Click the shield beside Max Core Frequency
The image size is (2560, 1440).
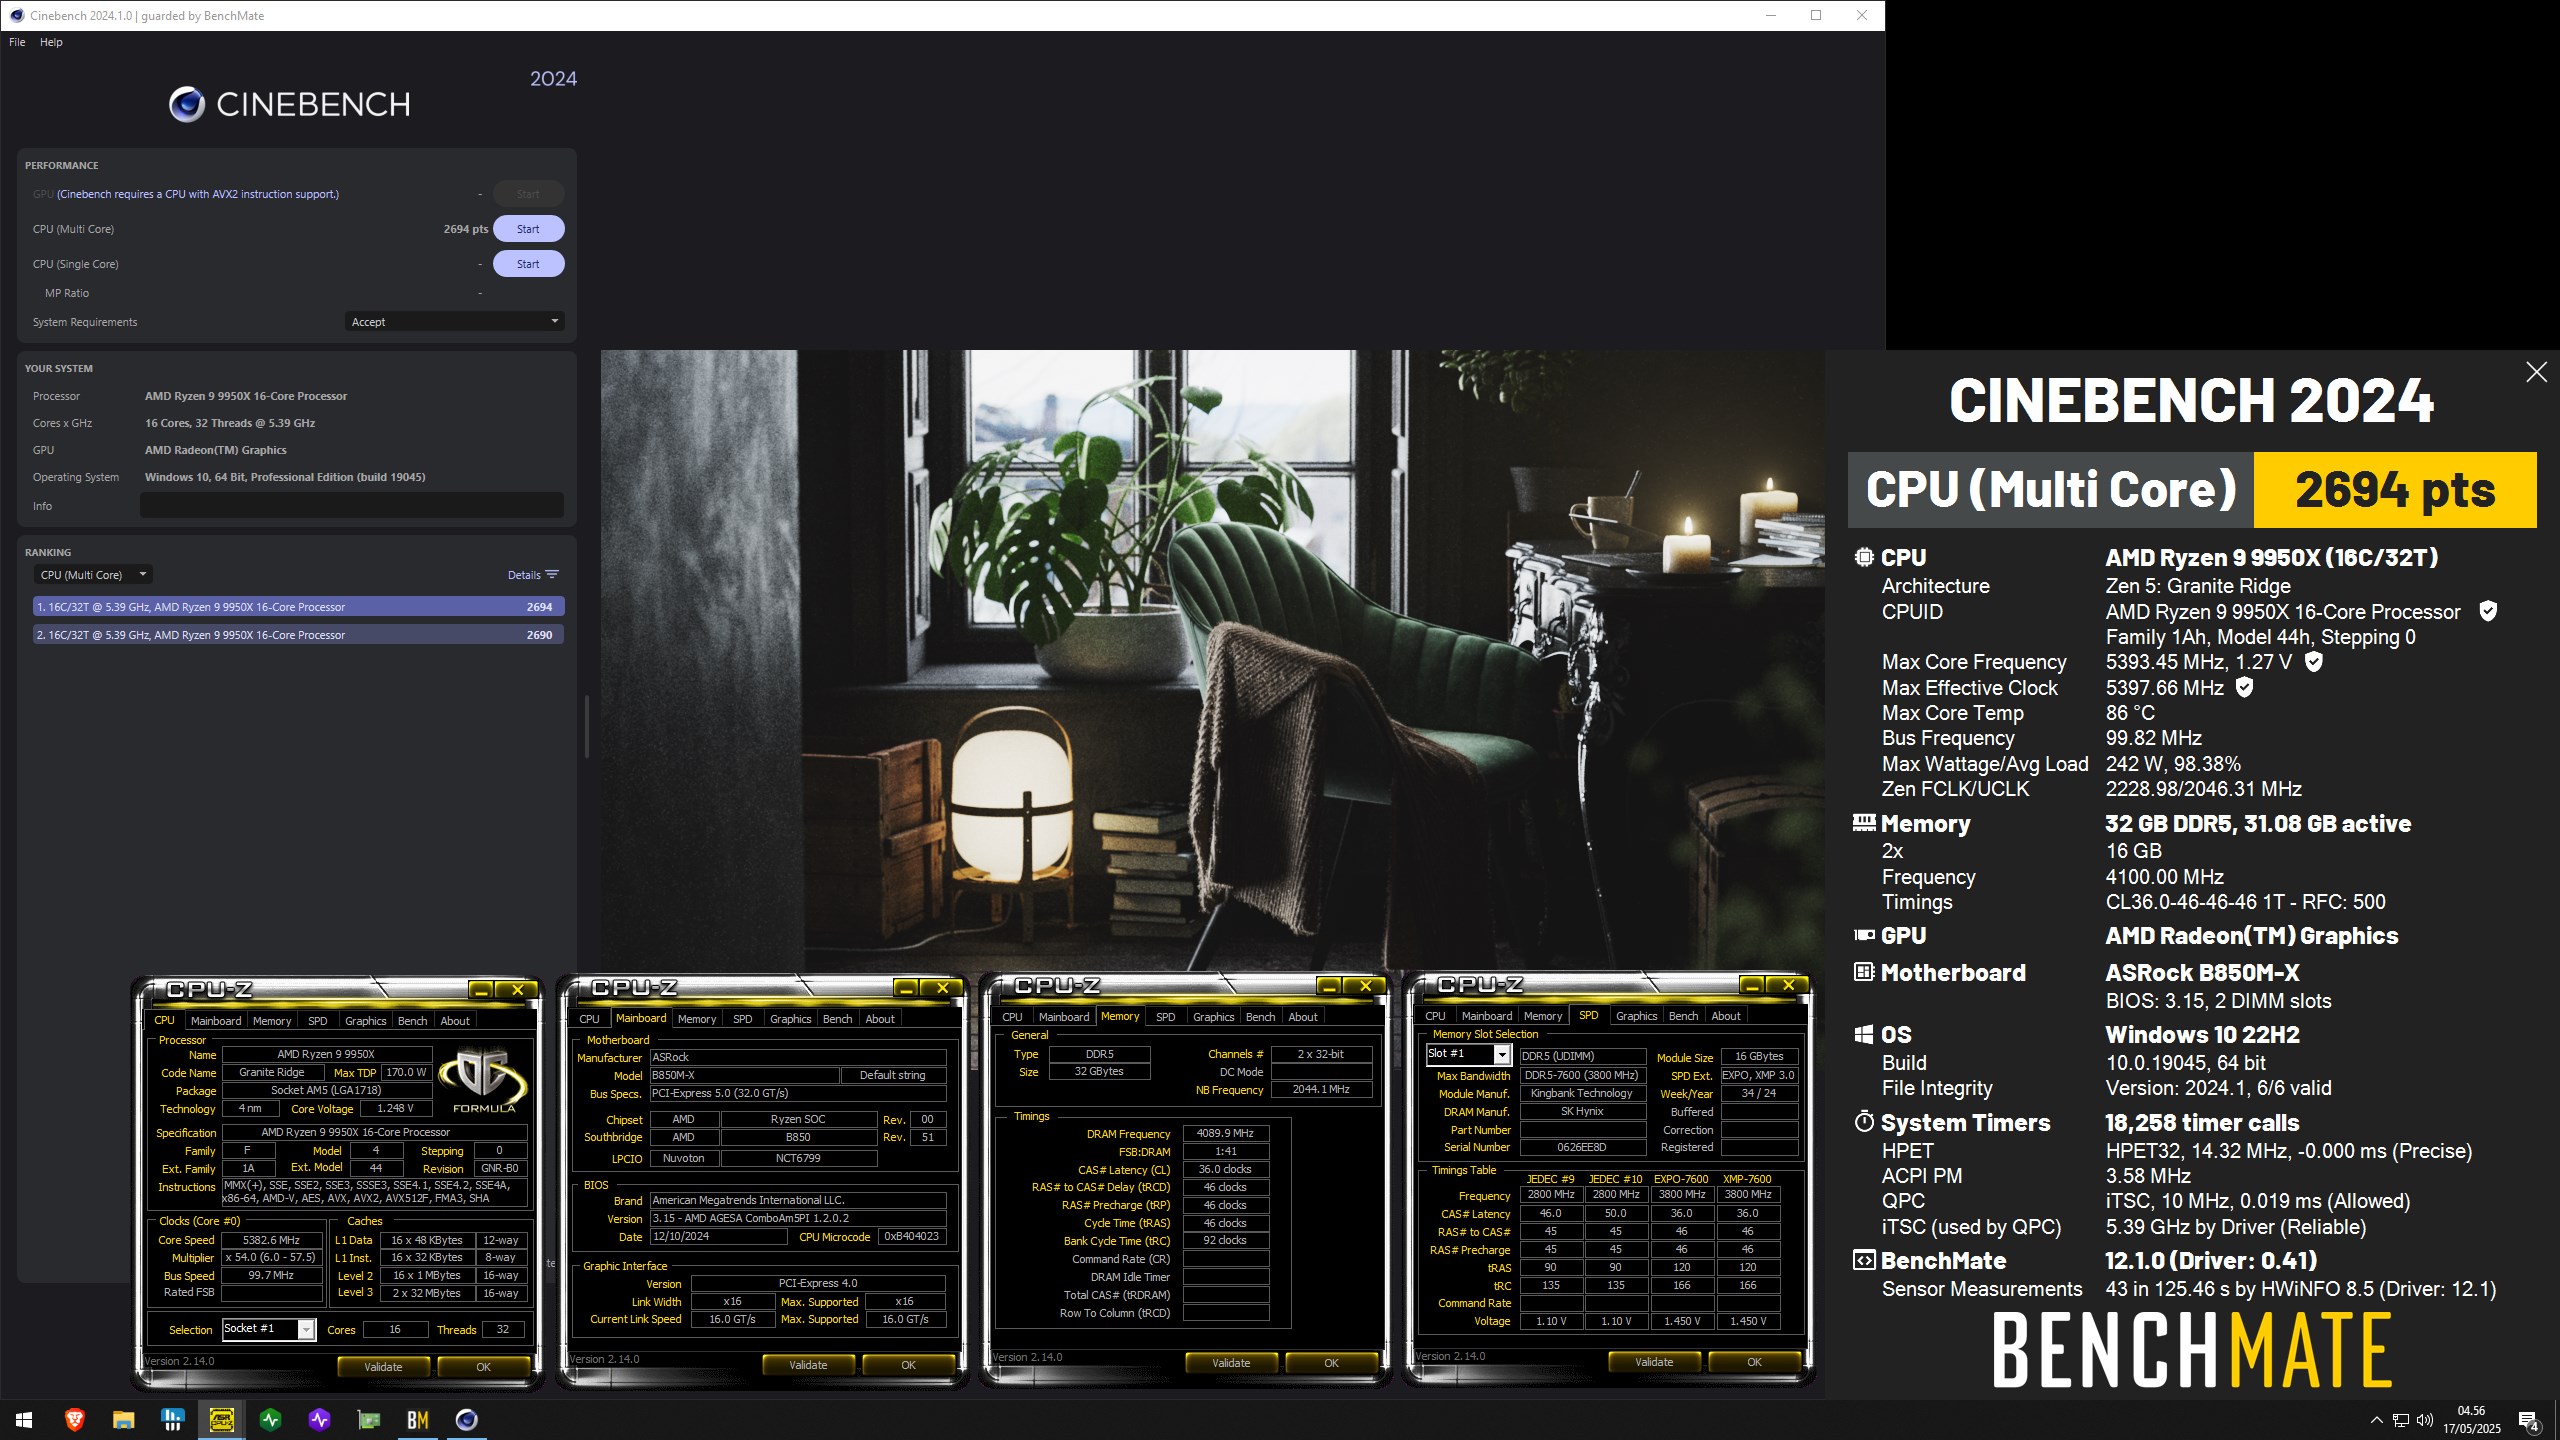[x=2313, y=661]
